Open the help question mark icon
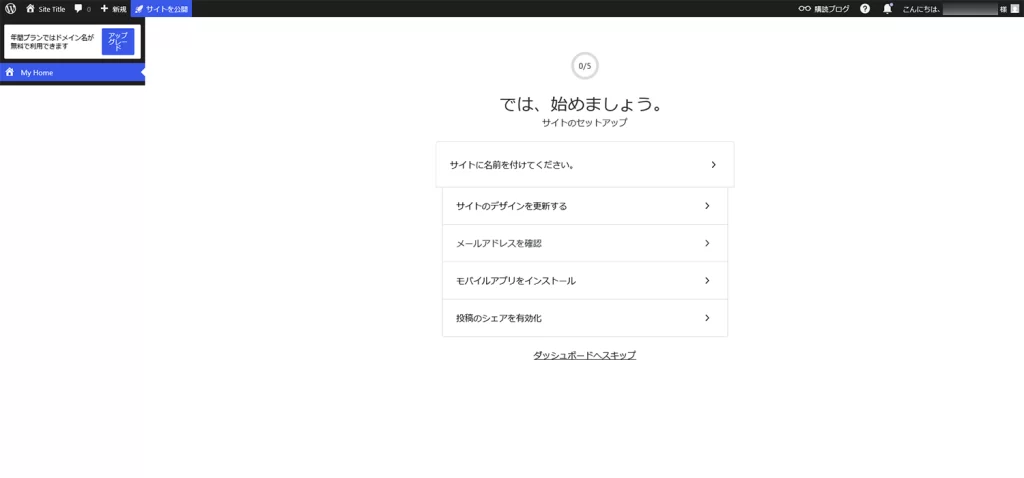 [x=865, y=8]
